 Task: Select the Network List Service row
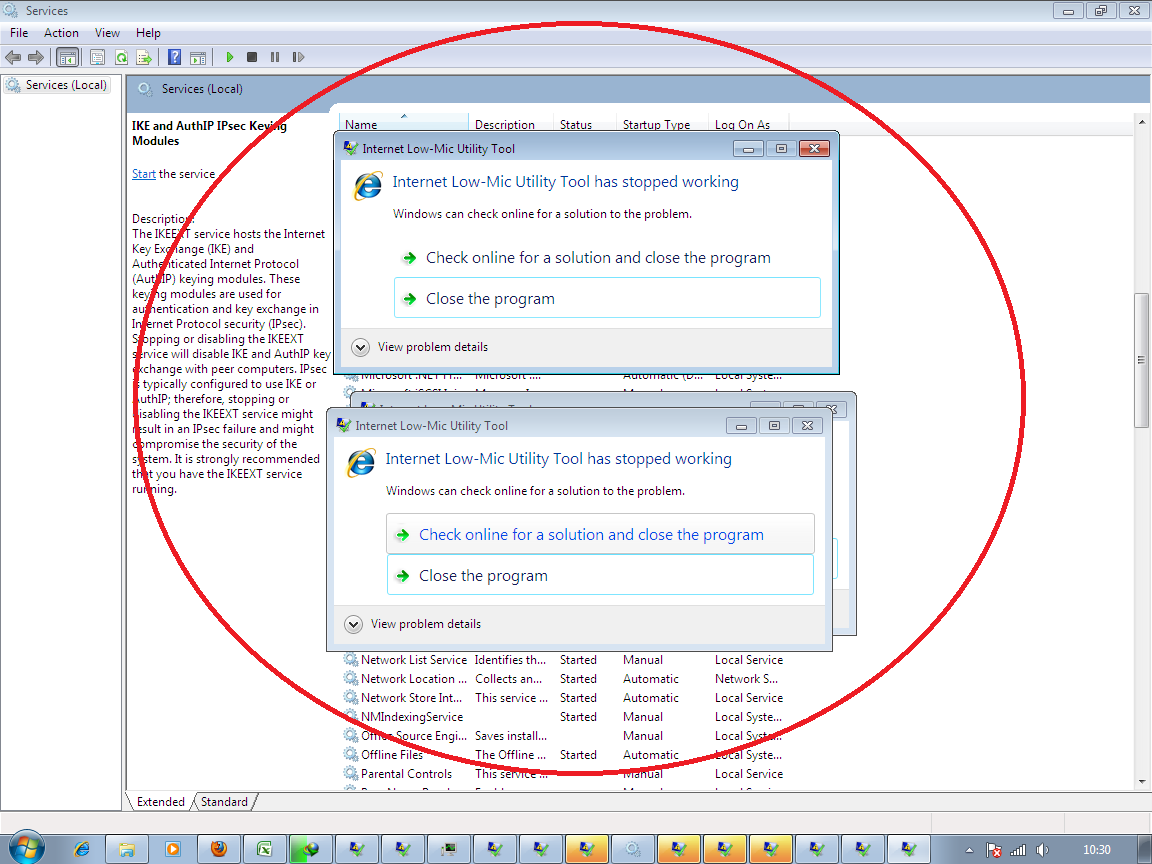pos(564,660)
